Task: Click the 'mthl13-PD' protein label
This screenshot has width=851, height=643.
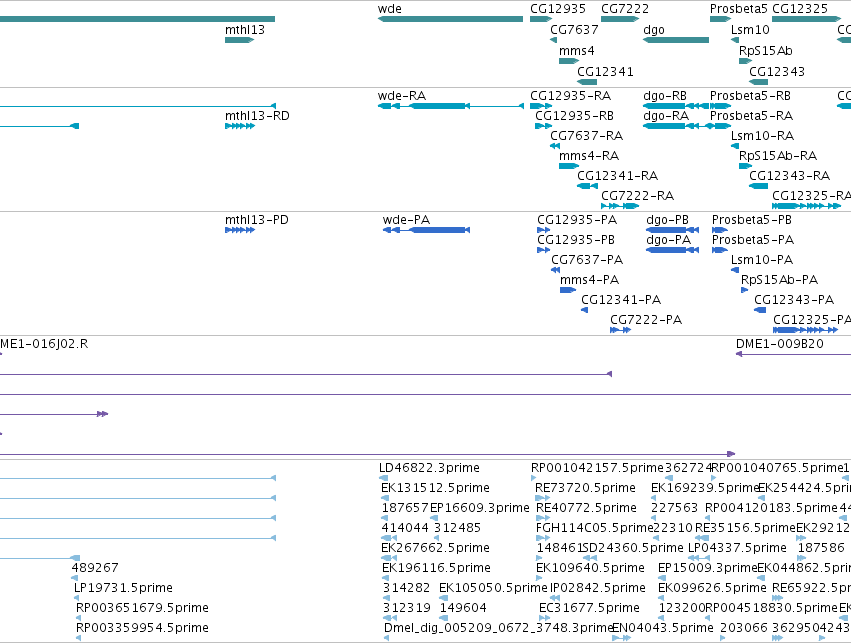Action: point(257,220)
